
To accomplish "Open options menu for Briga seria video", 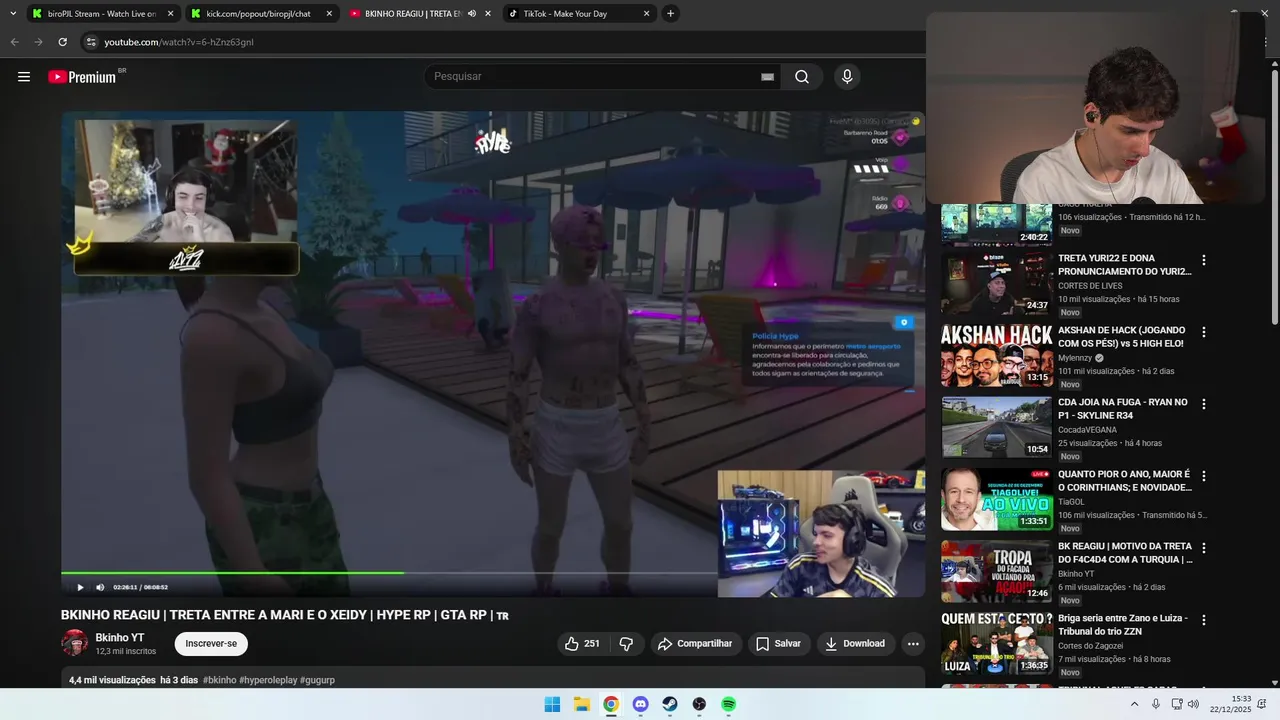I will (x=1204, y=620).
